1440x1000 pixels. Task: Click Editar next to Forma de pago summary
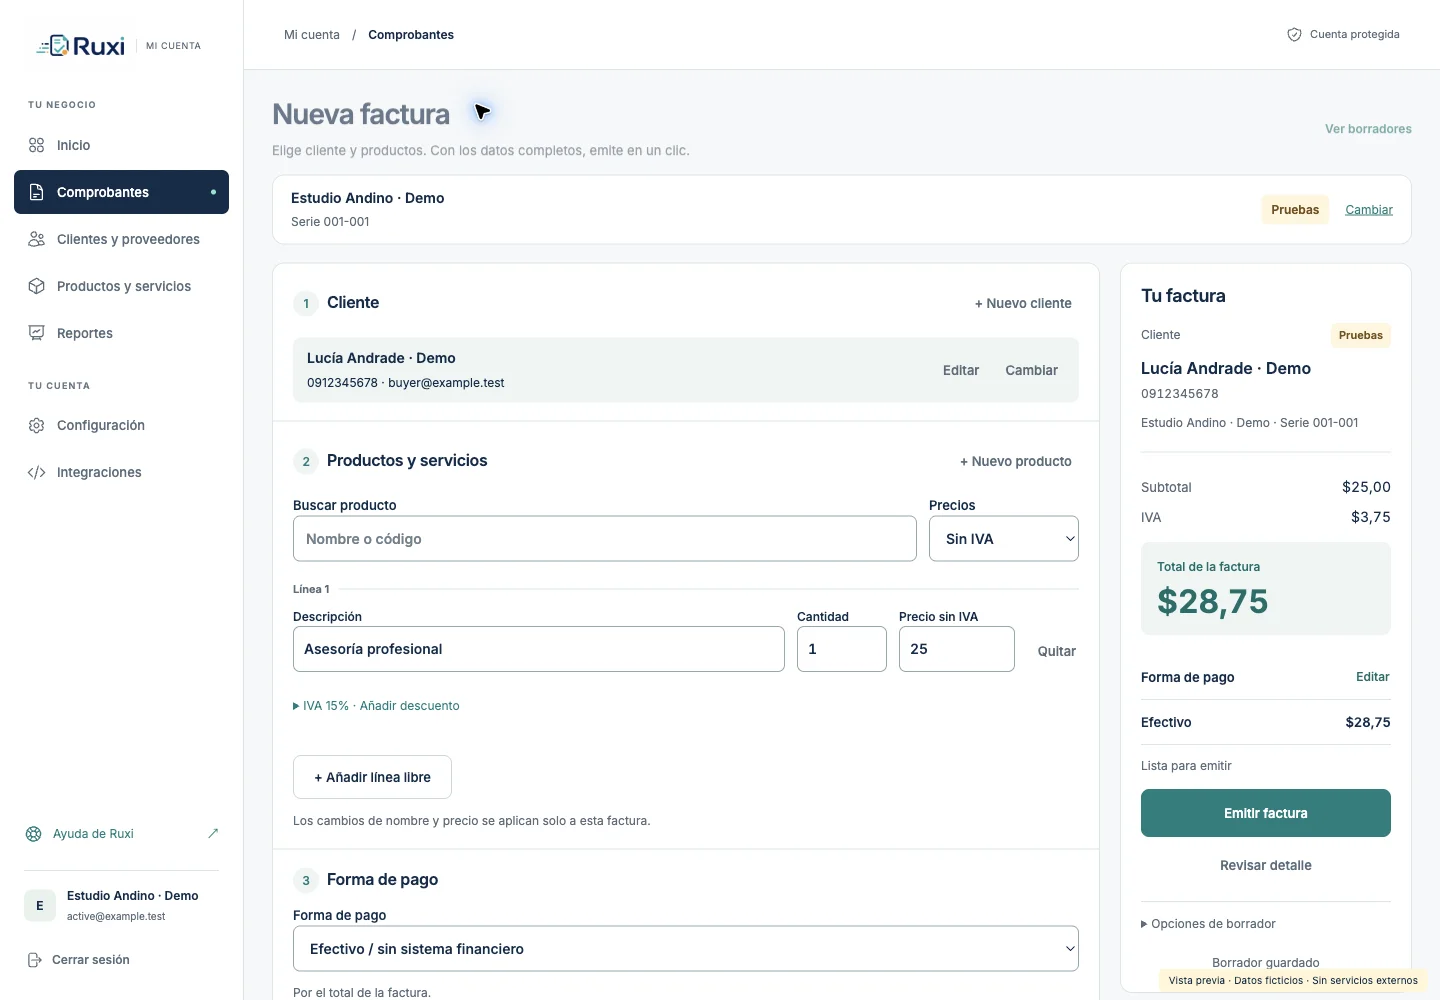point(1372,677)
